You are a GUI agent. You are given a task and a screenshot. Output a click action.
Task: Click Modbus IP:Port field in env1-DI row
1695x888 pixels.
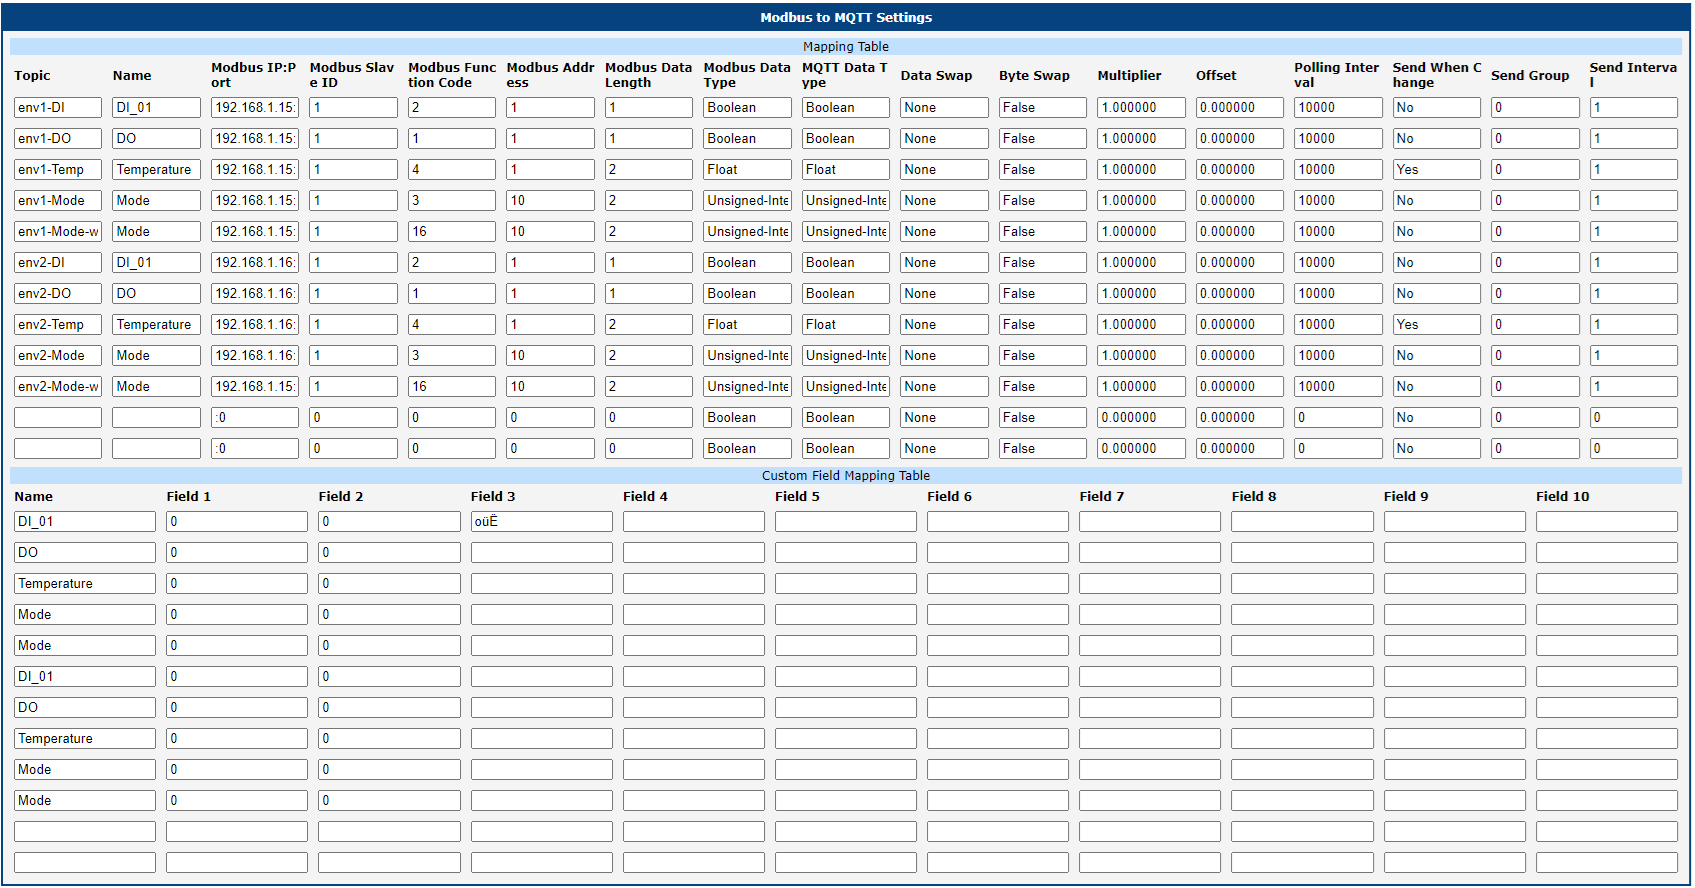pyautogui.click(x=255, y=107)
